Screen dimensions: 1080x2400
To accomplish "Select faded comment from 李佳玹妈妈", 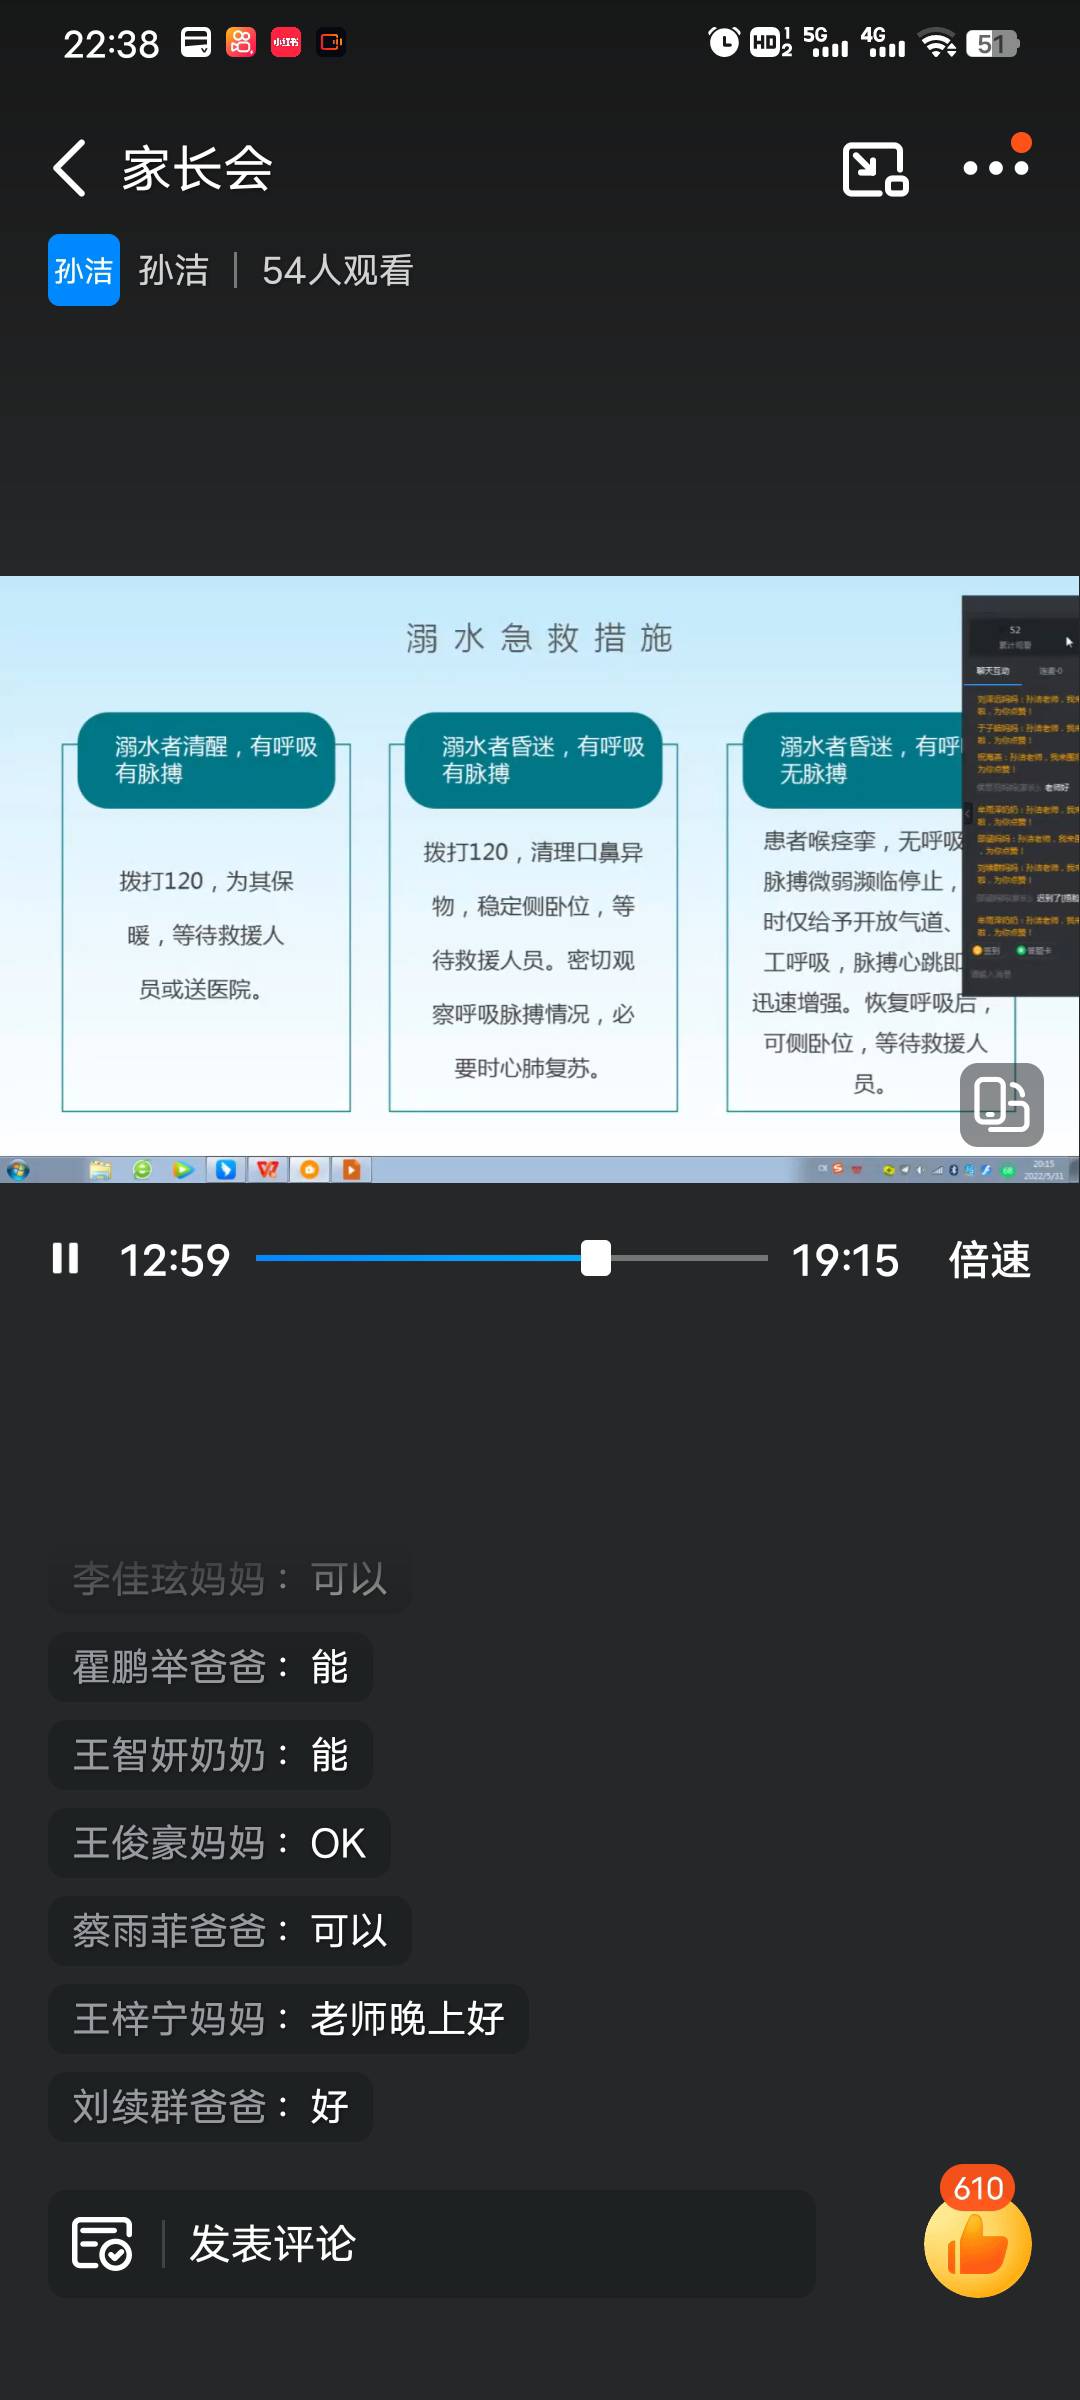I will click(230, 1579).
